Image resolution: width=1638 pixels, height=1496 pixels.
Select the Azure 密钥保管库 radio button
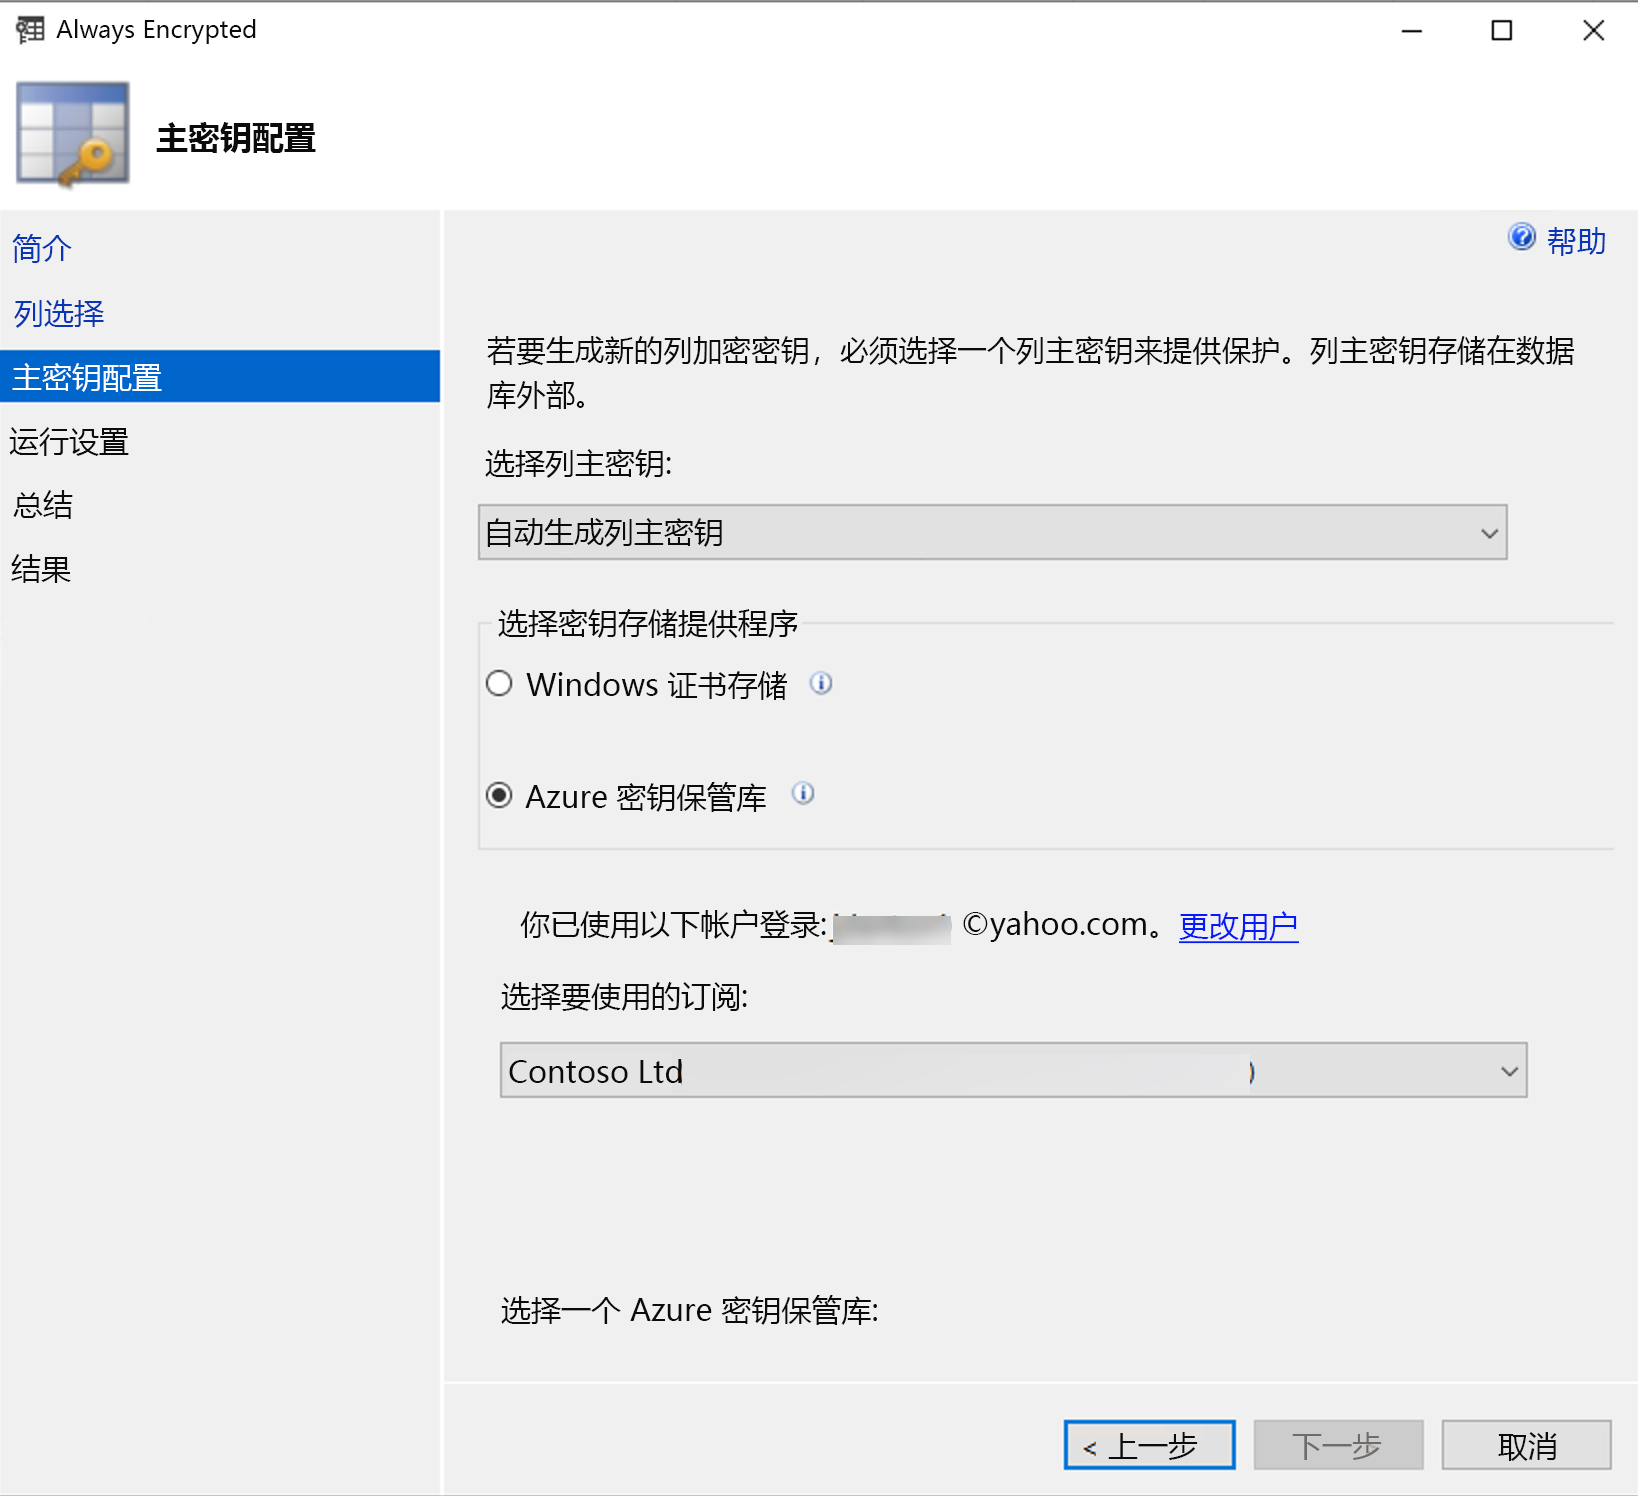[x=499, y=796]
